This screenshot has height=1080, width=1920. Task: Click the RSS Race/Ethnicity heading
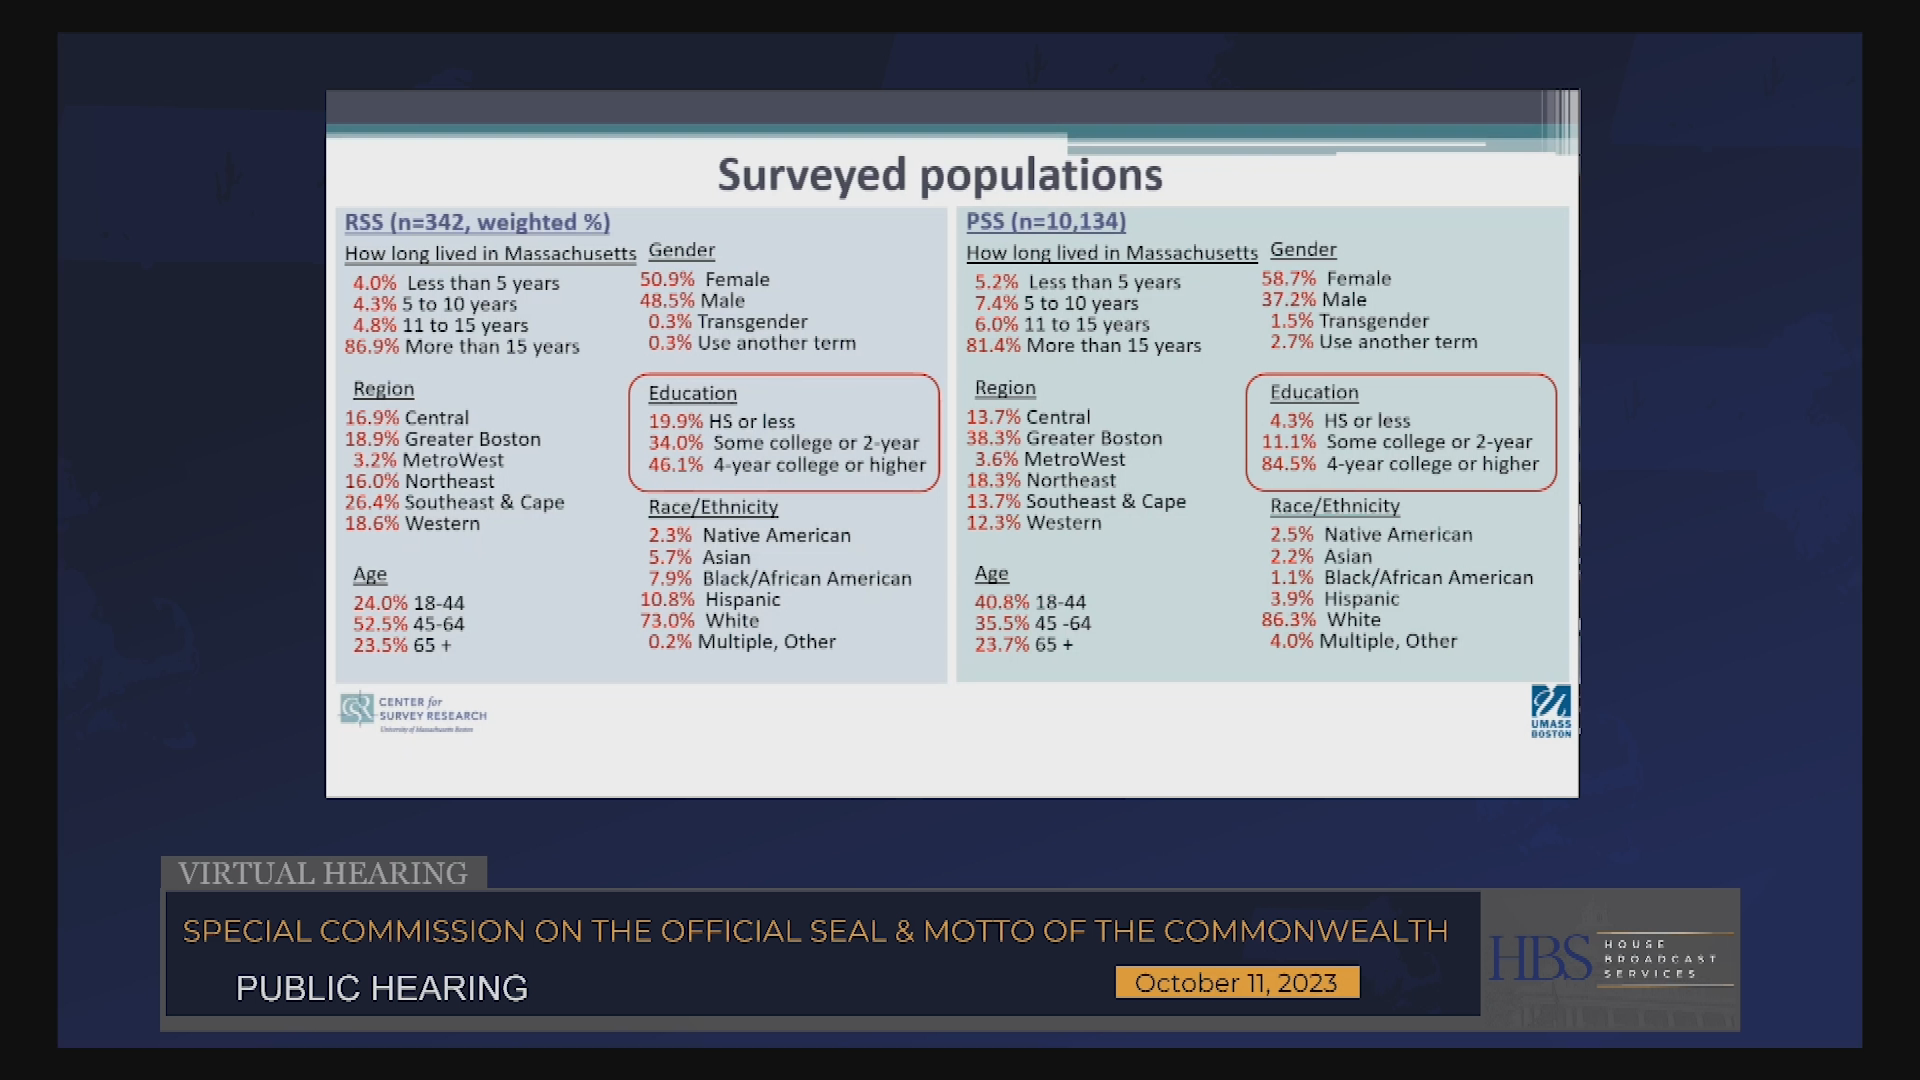point(713,507)
